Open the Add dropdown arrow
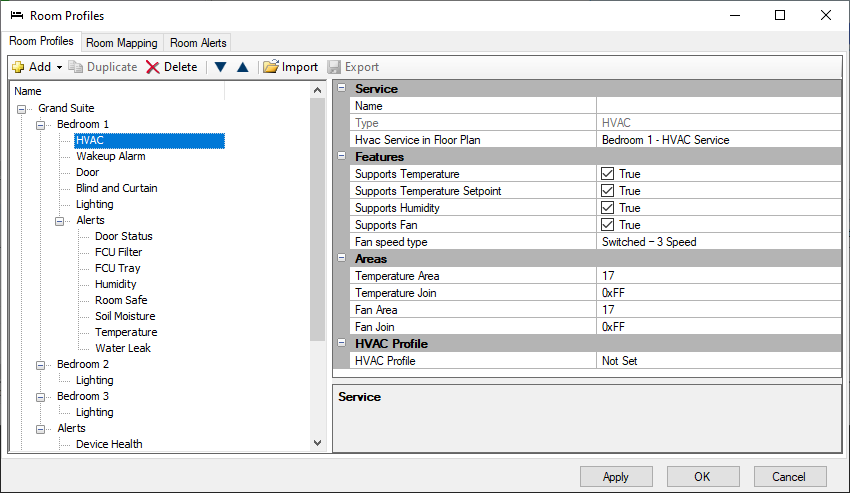This screenshot has height=493, width=850. coord(59,68)
